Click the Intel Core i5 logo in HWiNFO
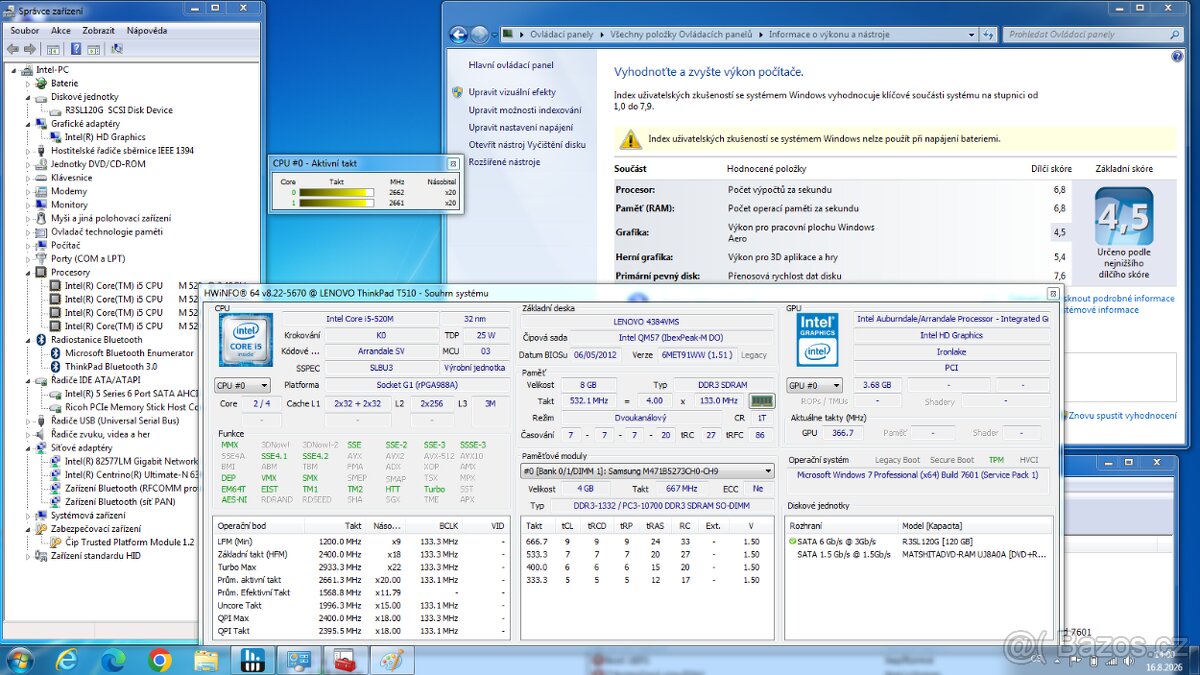The height and width of the screenshot is (675, 1200). [x=244, y=341]
